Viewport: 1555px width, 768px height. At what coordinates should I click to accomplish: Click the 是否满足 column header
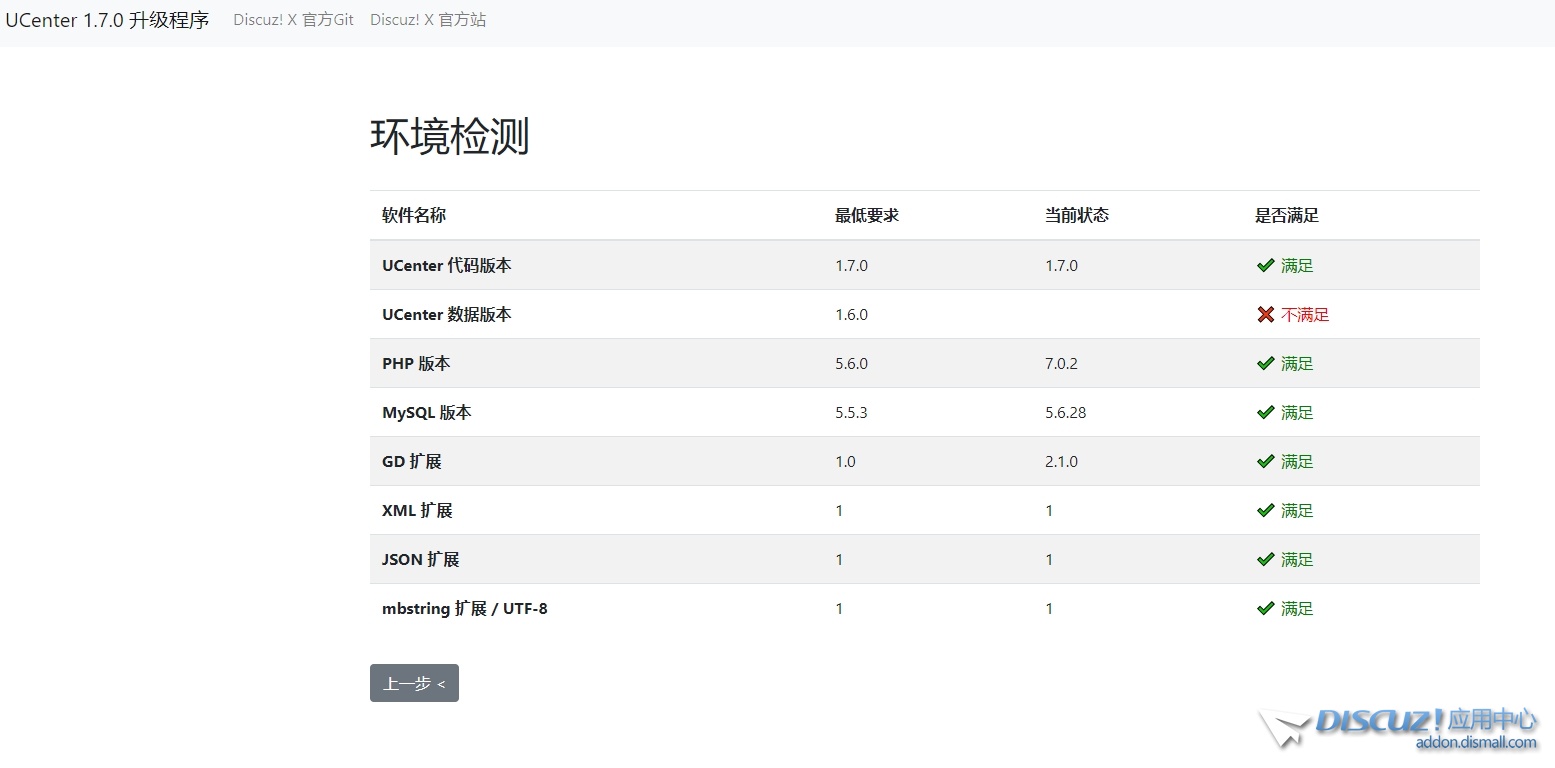[x=1287, y=215]
